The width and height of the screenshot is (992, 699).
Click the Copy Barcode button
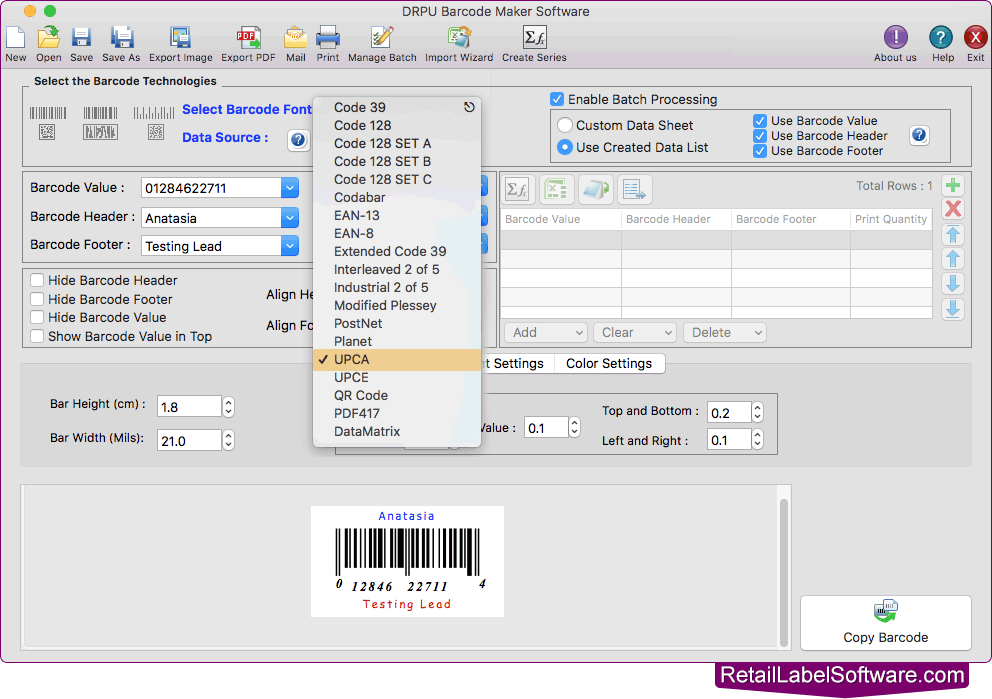click(885, 622)
